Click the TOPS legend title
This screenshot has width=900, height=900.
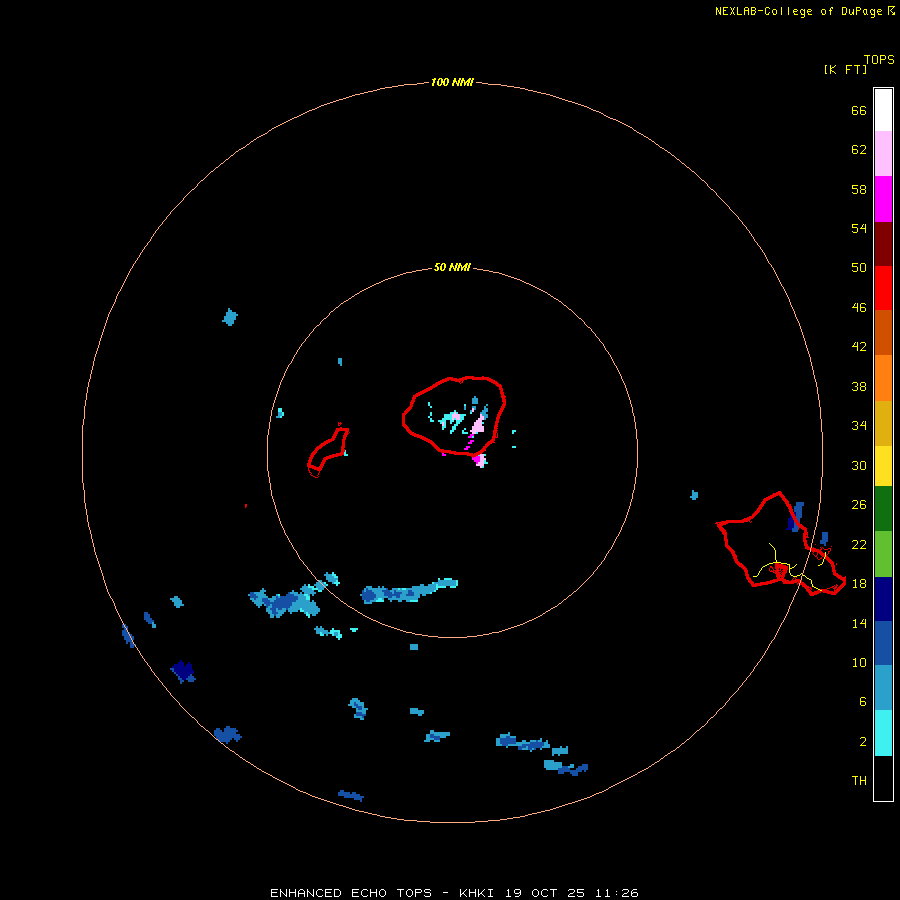[879, 60]
